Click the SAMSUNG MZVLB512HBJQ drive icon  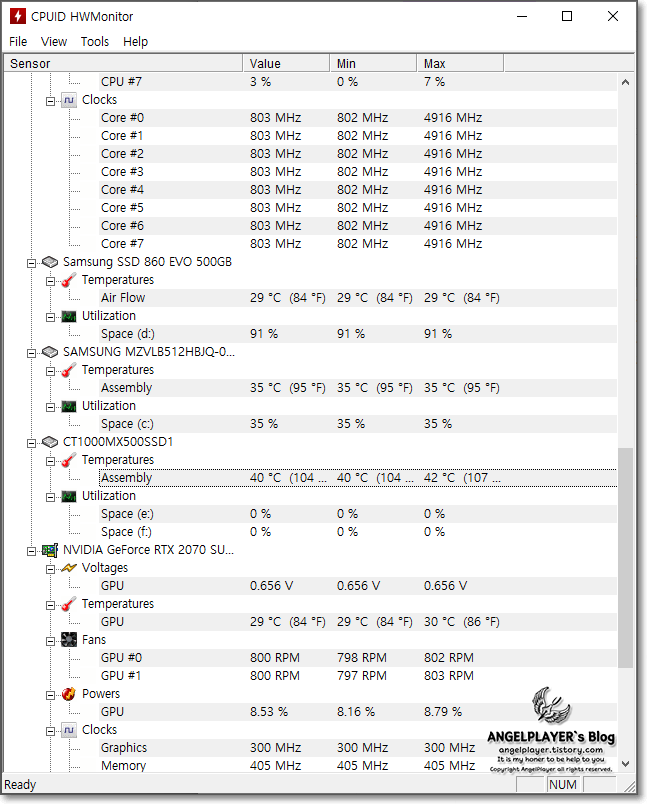click(x=50, y=352)
